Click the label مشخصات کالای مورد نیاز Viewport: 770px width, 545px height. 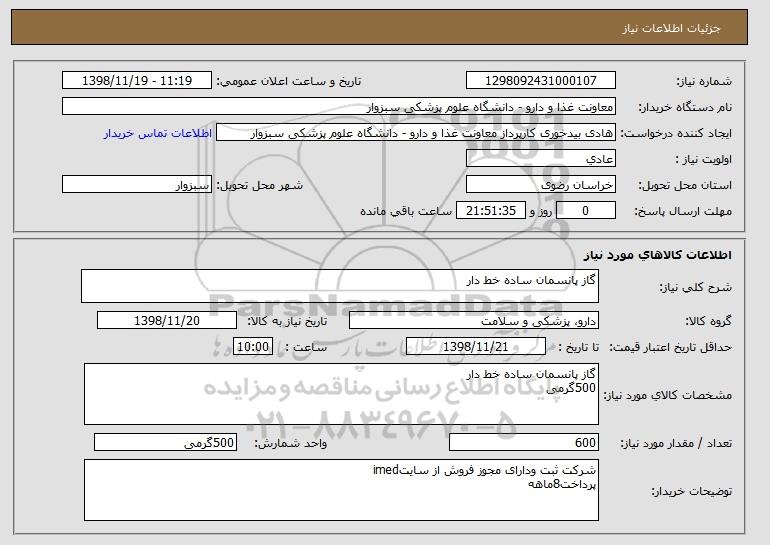click(x=667, y=395)
